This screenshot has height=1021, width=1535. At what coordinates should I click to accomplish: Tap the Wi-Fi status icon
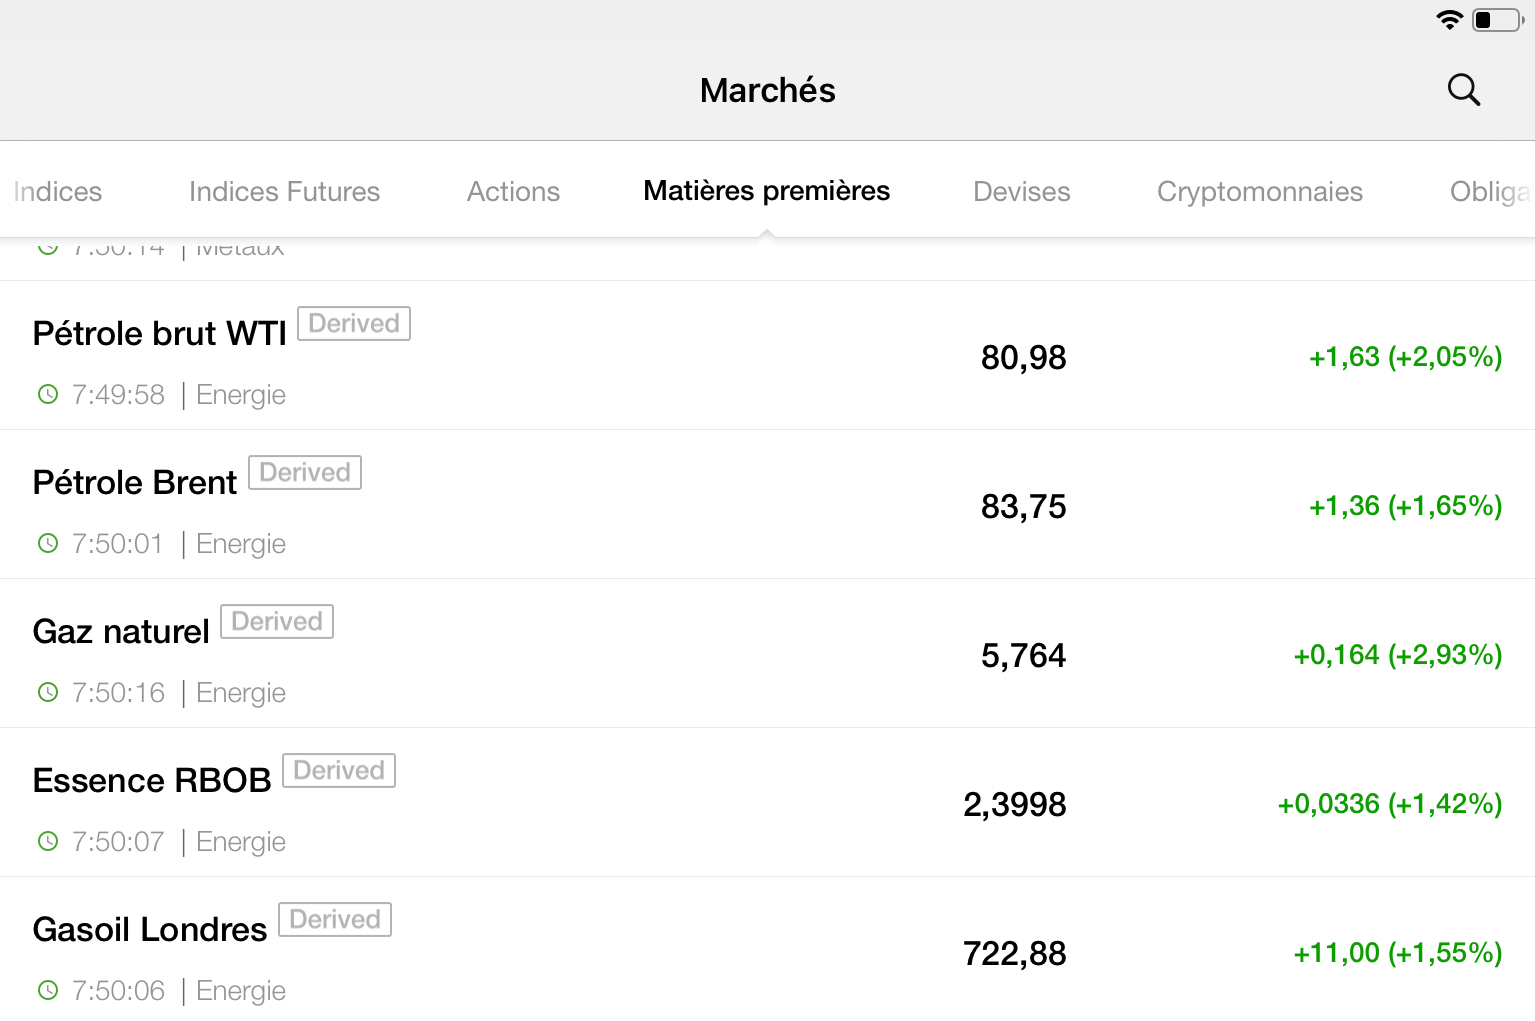click(1449, 20)
